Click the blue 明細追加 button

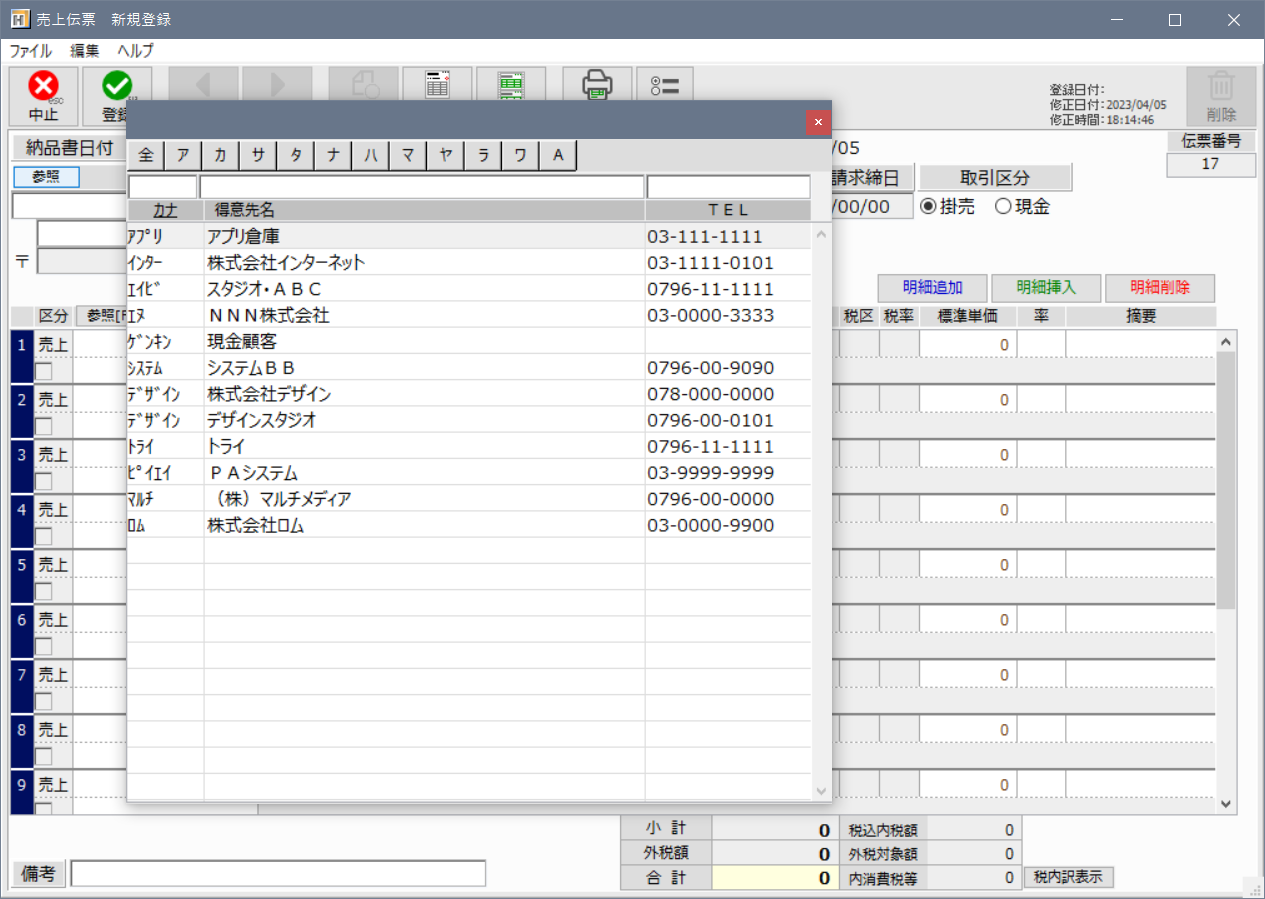[932, 288]
